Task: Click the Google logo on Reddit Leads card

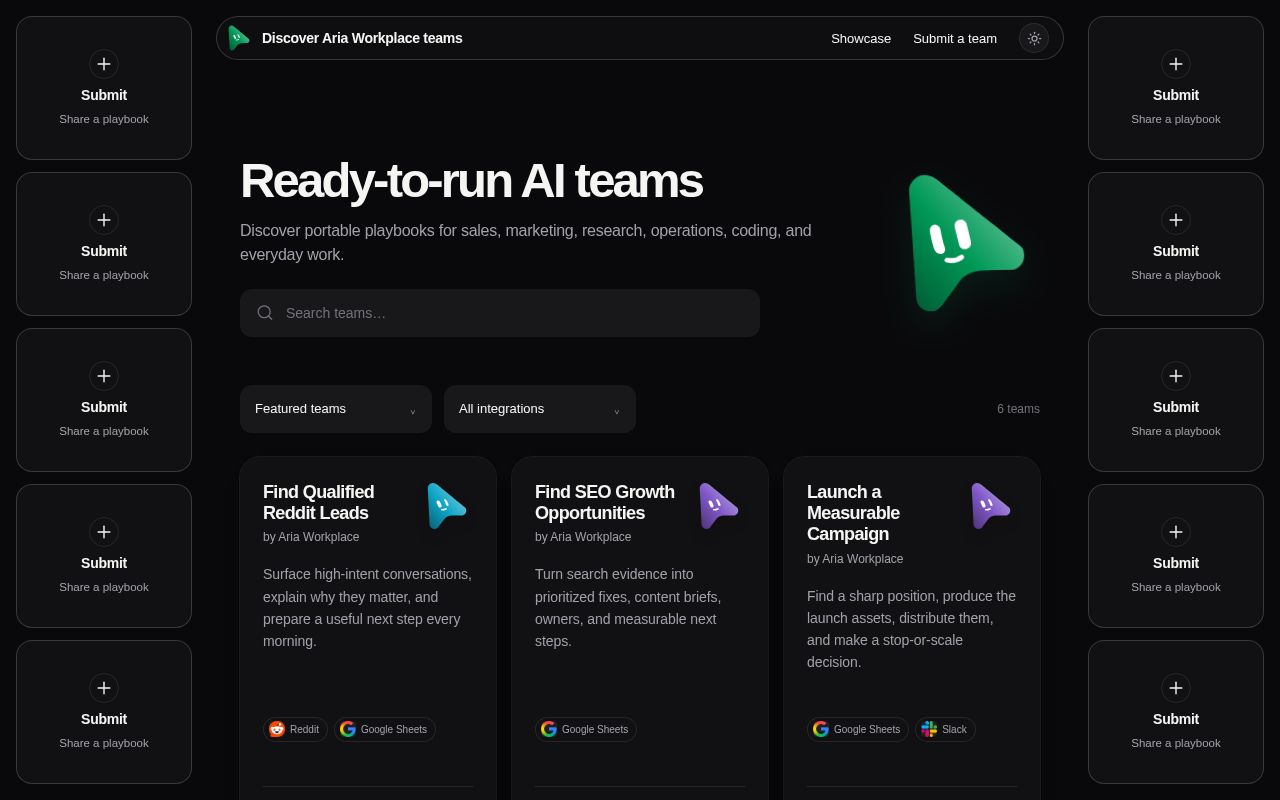Action: (348, 729)
